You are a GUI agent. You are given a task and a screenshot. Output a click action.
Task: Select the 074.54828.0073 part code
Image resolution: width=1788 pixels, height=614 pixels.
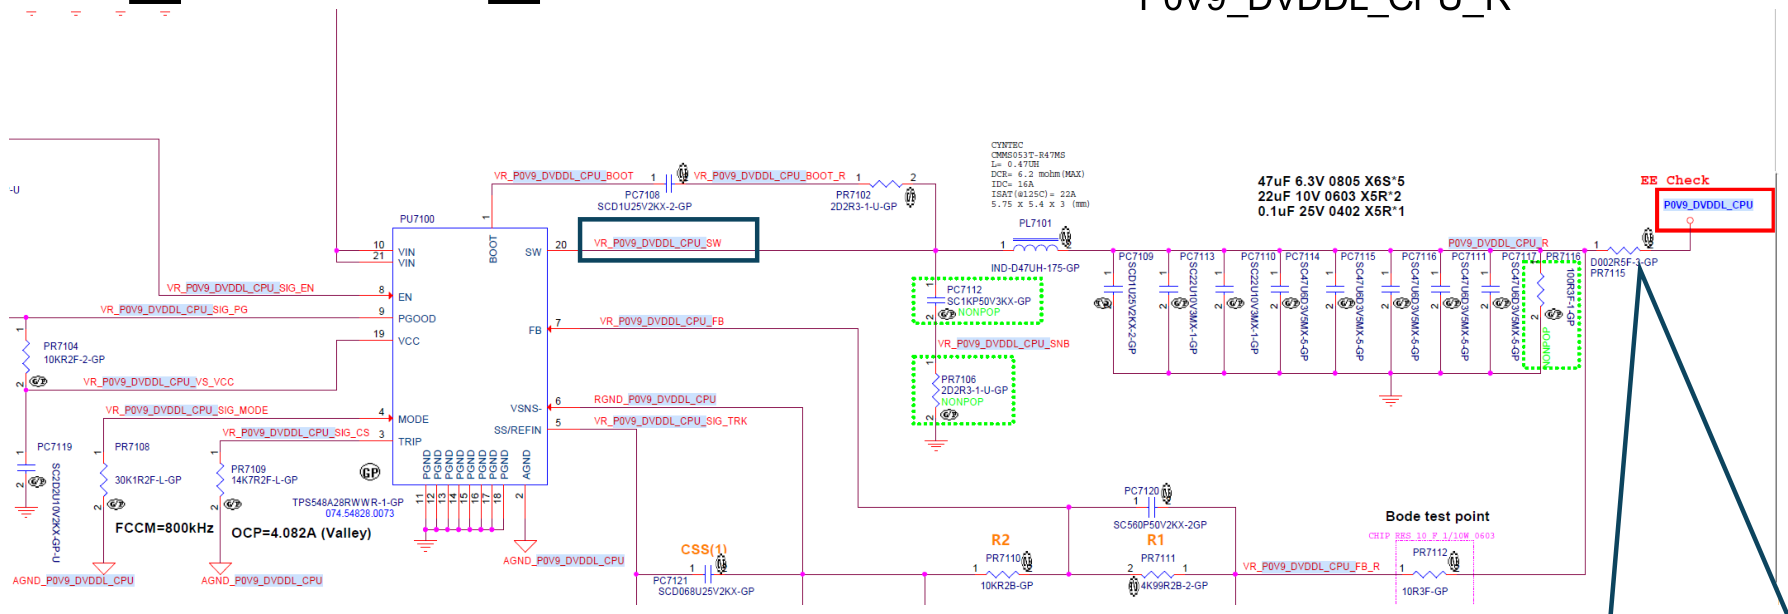359,514
